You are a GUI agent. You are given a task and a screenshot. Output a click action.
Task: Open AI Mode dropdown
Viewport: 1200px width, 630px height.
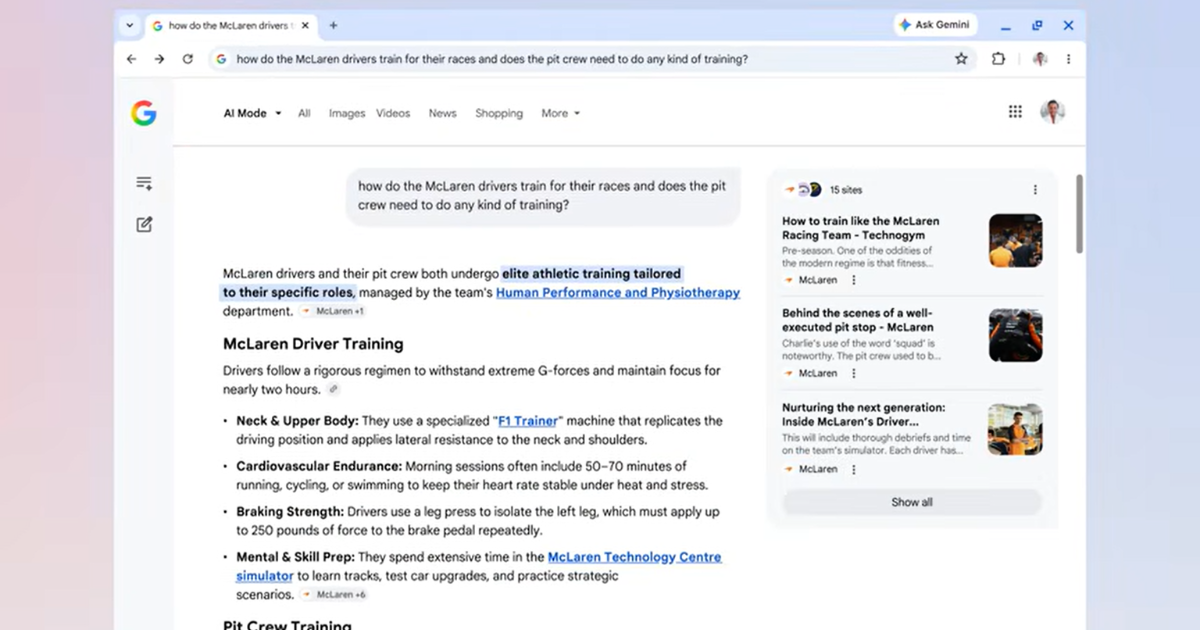coord(252,113)
